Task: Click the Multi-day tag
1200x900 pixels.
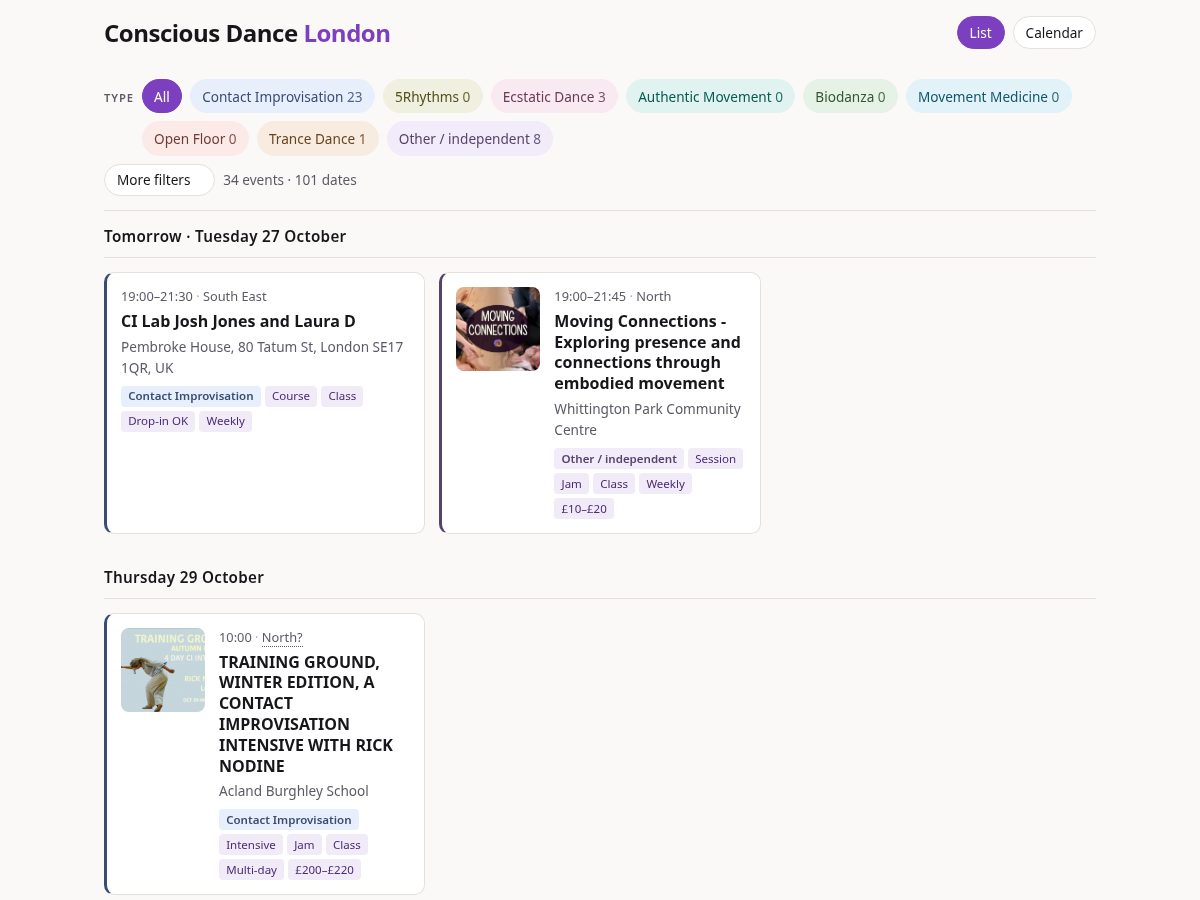Action: coord(252,870)
